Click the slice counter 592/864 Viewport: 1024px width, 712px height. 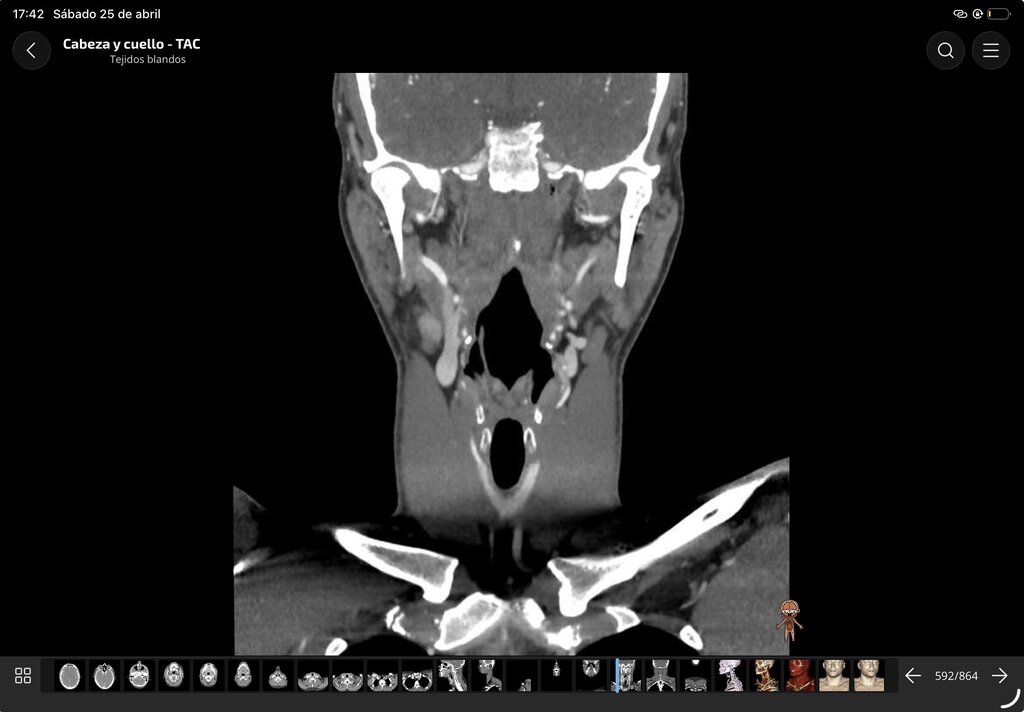pos(956,675)
